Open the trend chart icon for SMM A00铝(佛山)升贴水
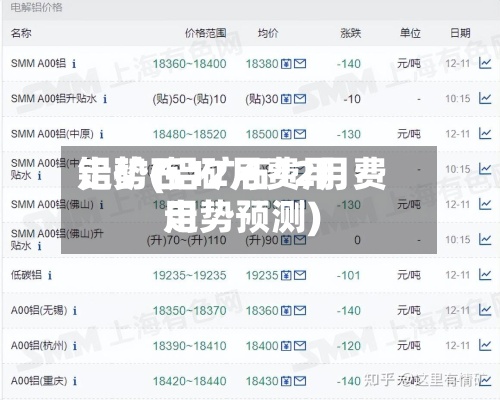Image resolution: width=500 pixels, height=400 pixels. pos(485,240)
